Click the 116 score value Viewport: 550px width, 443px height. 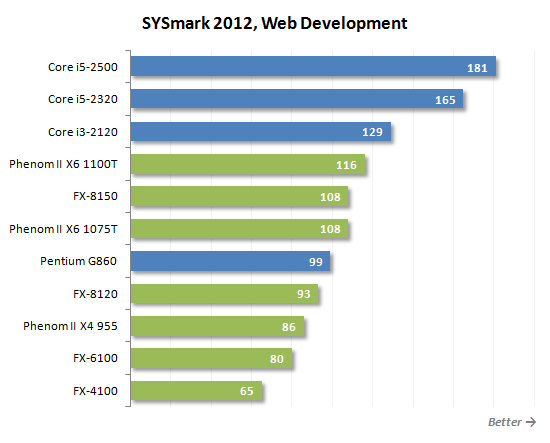click(x=346, y=165)
